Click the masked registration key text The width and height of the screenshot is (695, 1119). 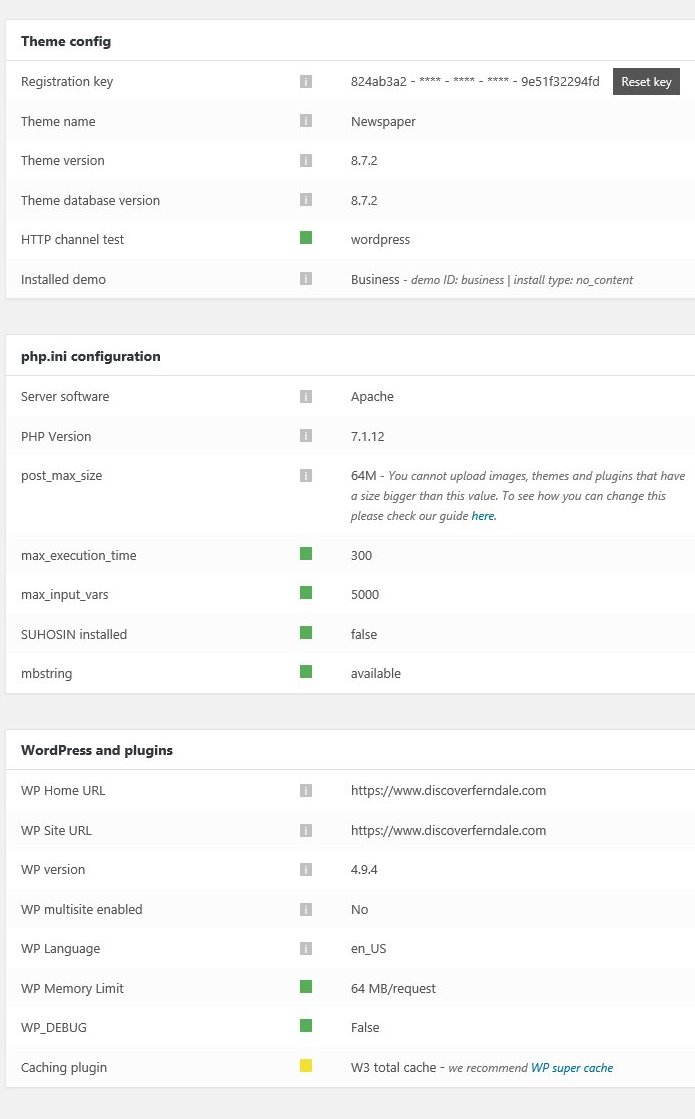pyautogui.click(x=475, y=82)
